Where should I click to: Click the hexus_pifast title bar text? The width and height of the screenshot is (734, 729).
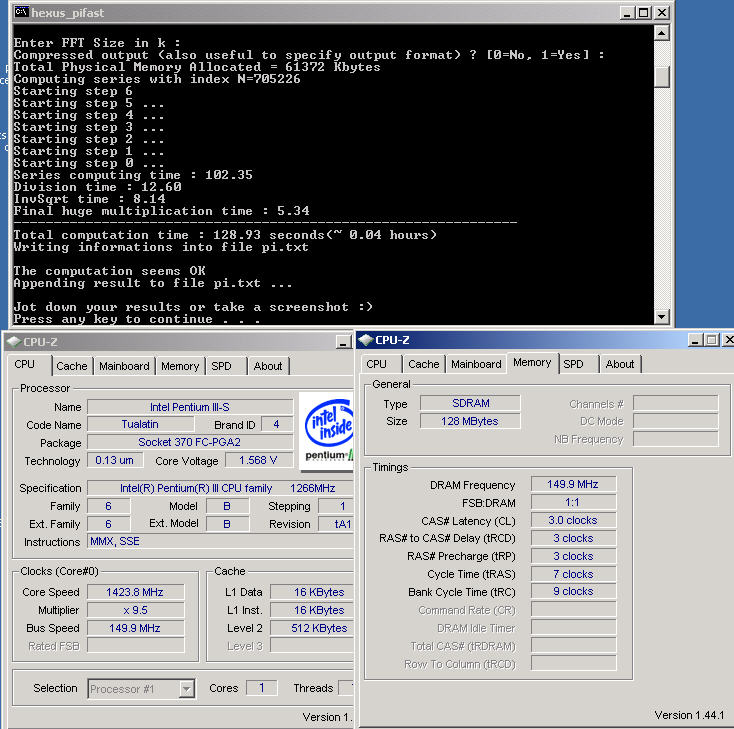68,13
